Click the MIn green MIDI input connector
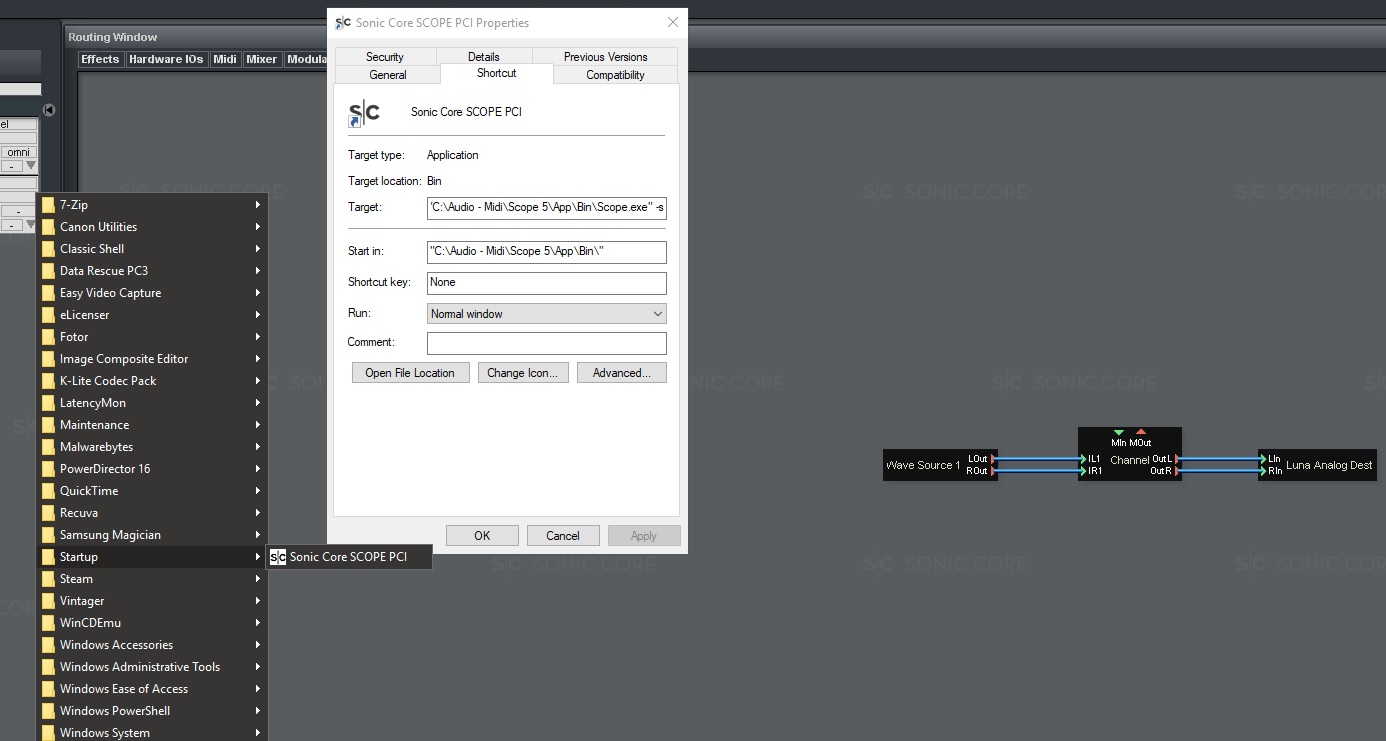 coord(1119,433)
